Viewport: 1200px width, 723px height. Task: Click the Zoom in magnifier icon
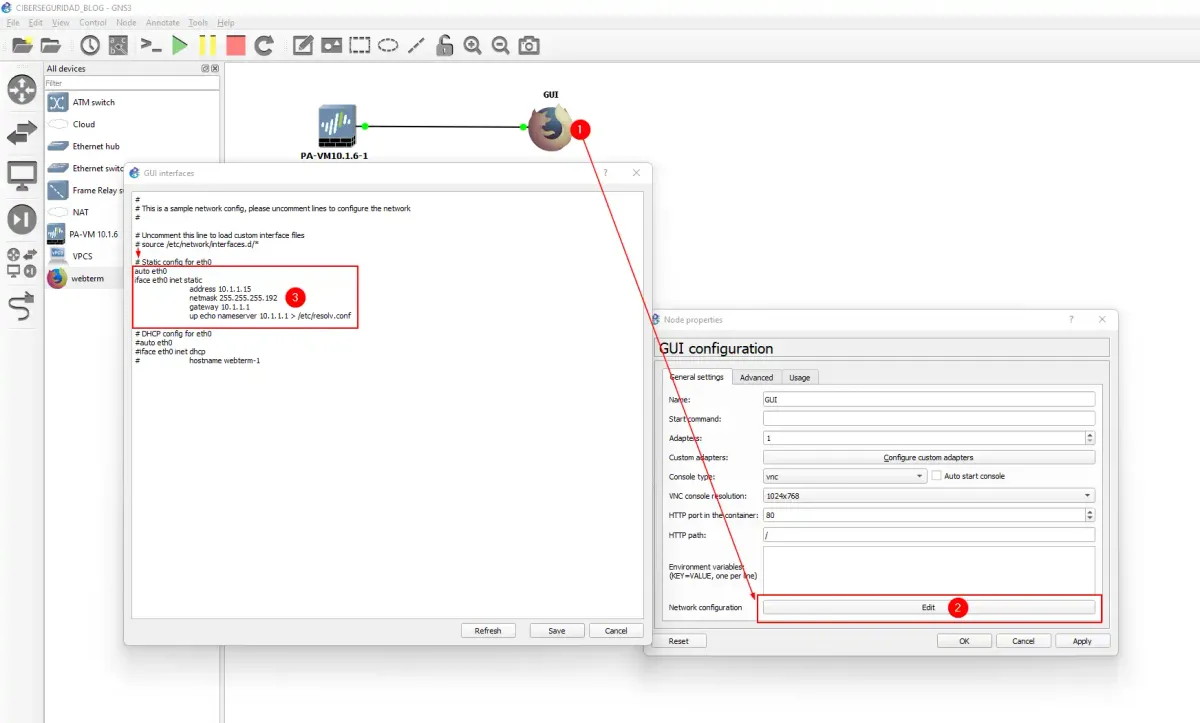(472, 45)
